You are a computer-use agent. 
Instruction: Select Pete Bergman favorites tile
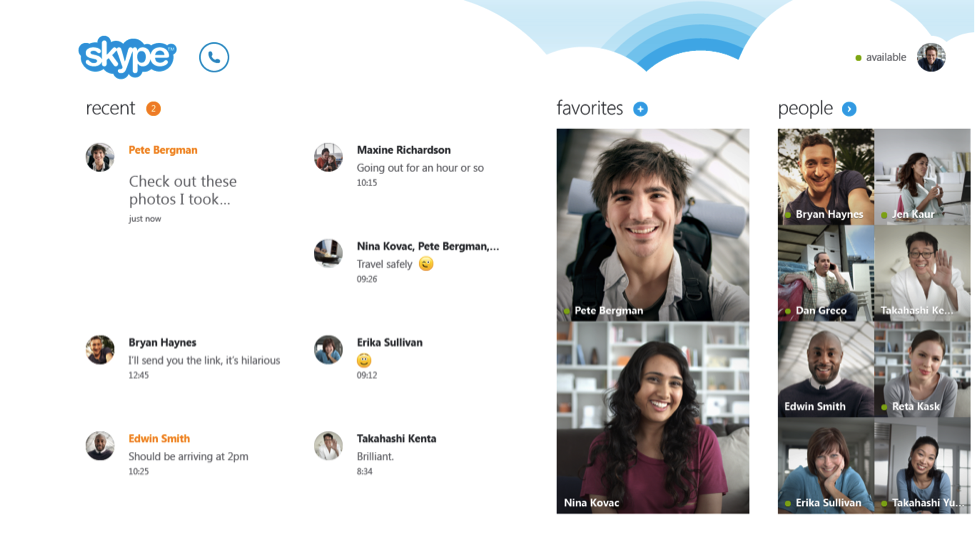click(653, 225)
